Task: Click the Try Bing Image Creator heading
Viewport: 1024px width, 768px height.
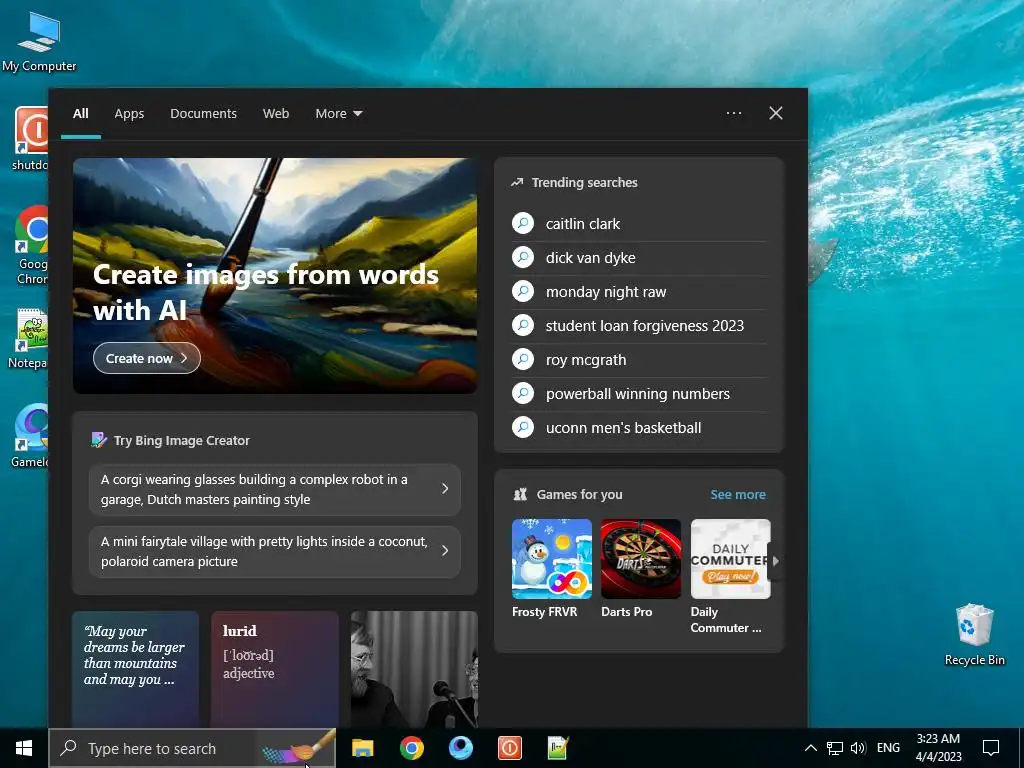Action: 182,441
